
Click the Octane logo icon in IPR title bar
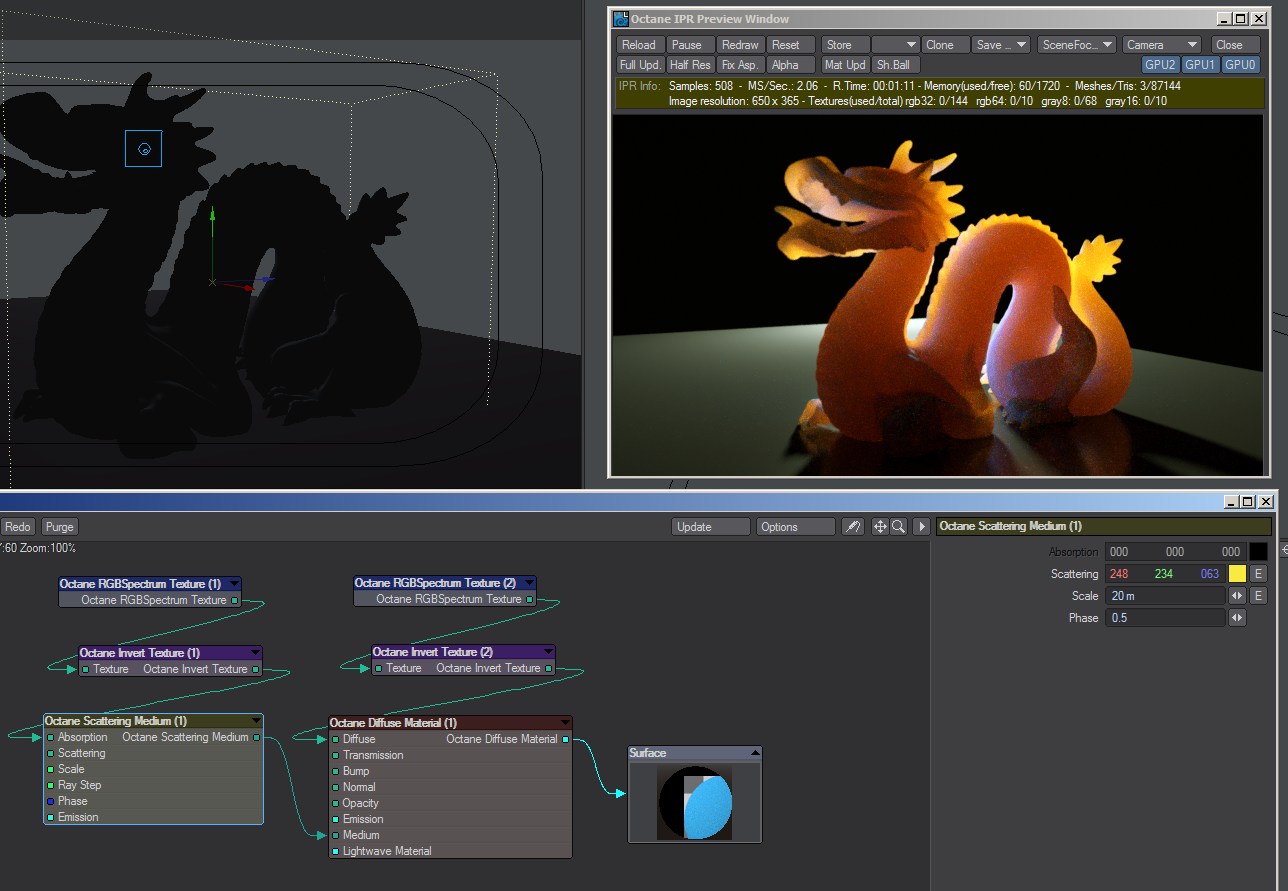621,18
